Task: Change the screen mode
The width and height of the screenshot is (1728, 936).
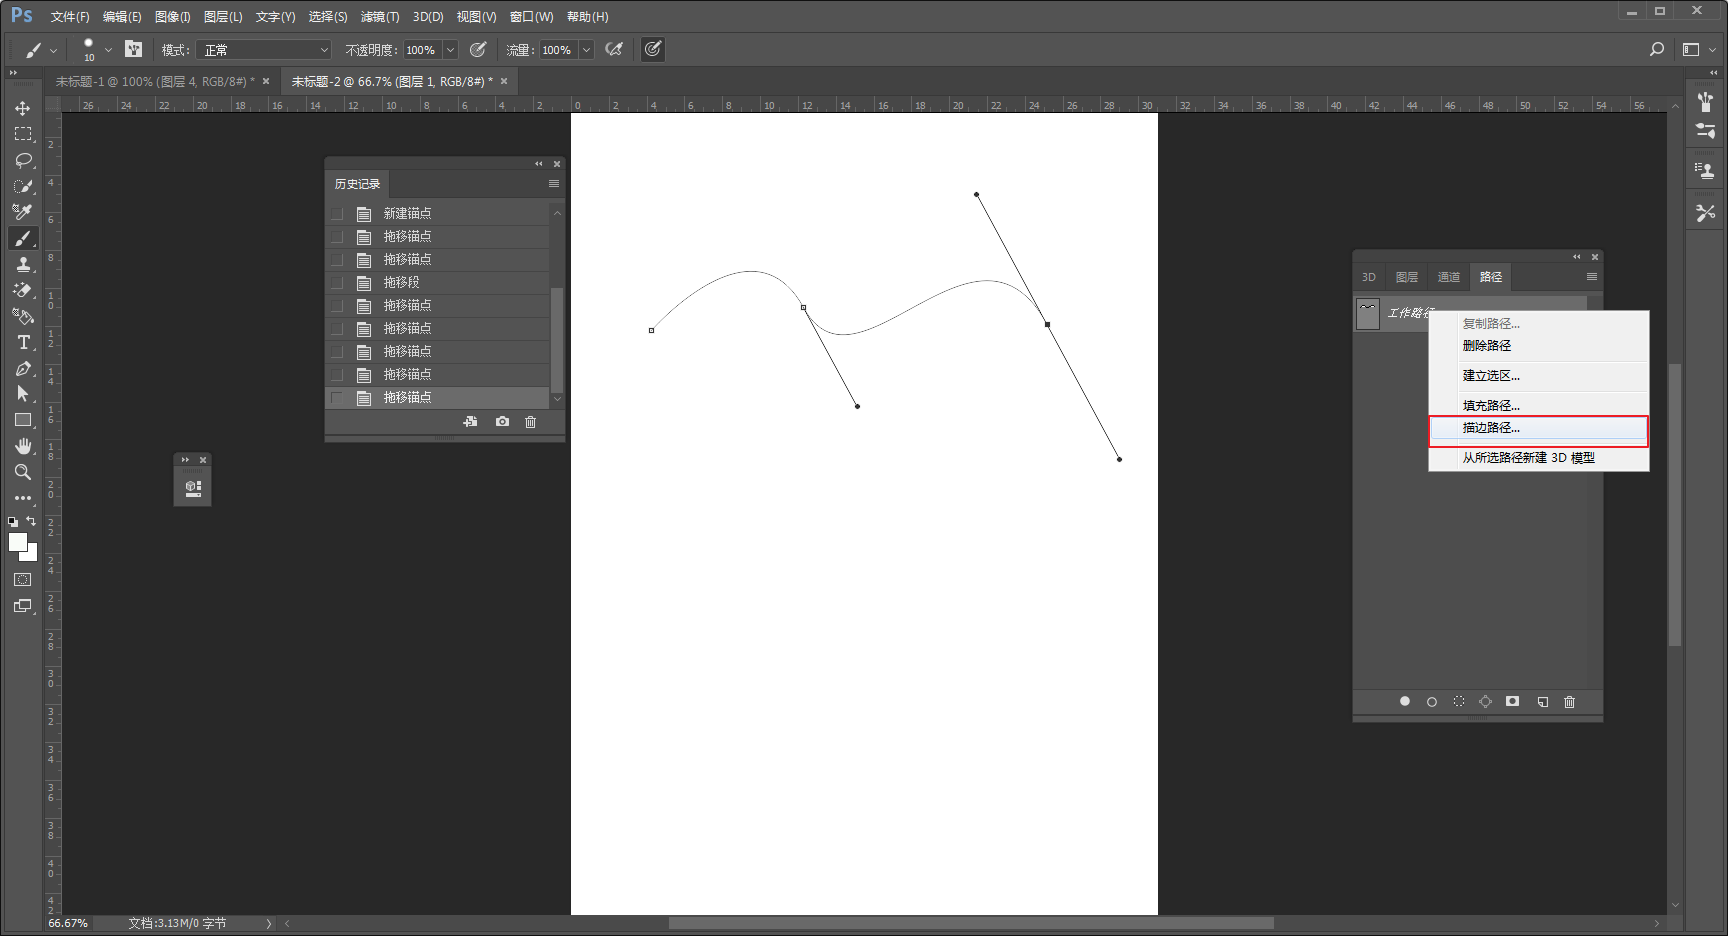Action: [x=22, y=606]
